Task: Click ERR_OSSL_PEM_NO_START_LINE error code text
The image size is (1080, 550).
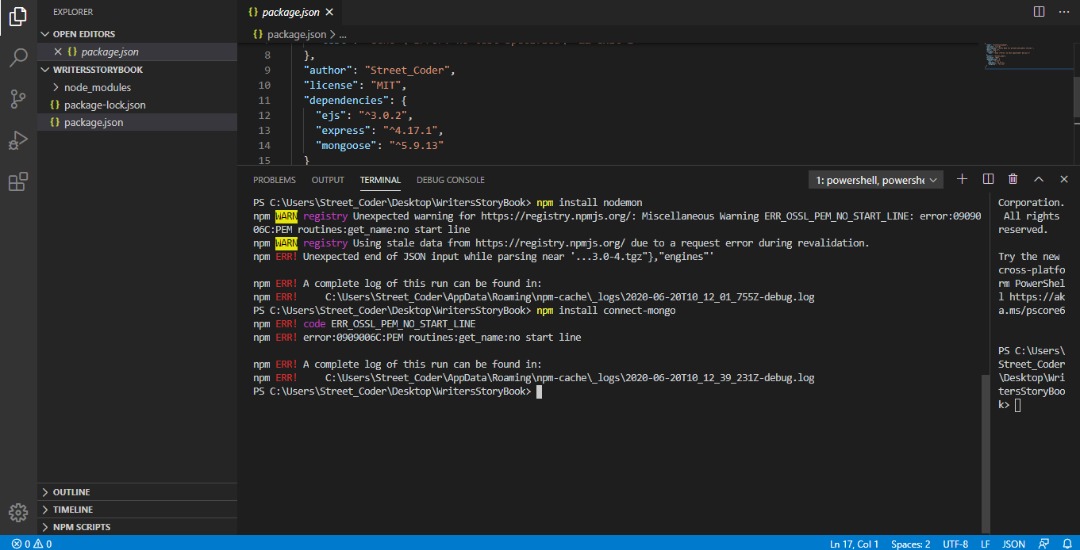Action: [403, 324]
